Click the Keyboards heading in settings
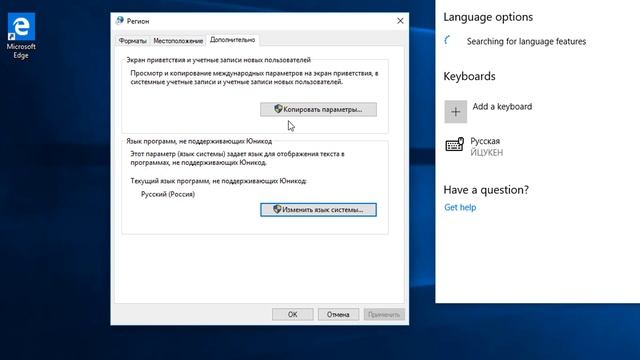This screenshot has width=640, height=360. click(469, 76)
